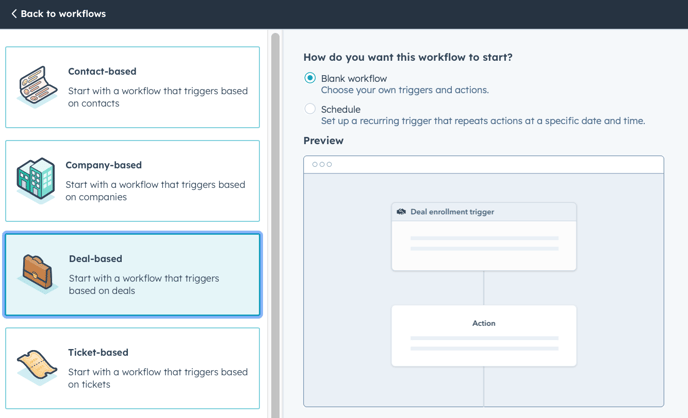Click the back chevron arrow icon
Viewport: 688px width, 418px height.
(14, 14)
